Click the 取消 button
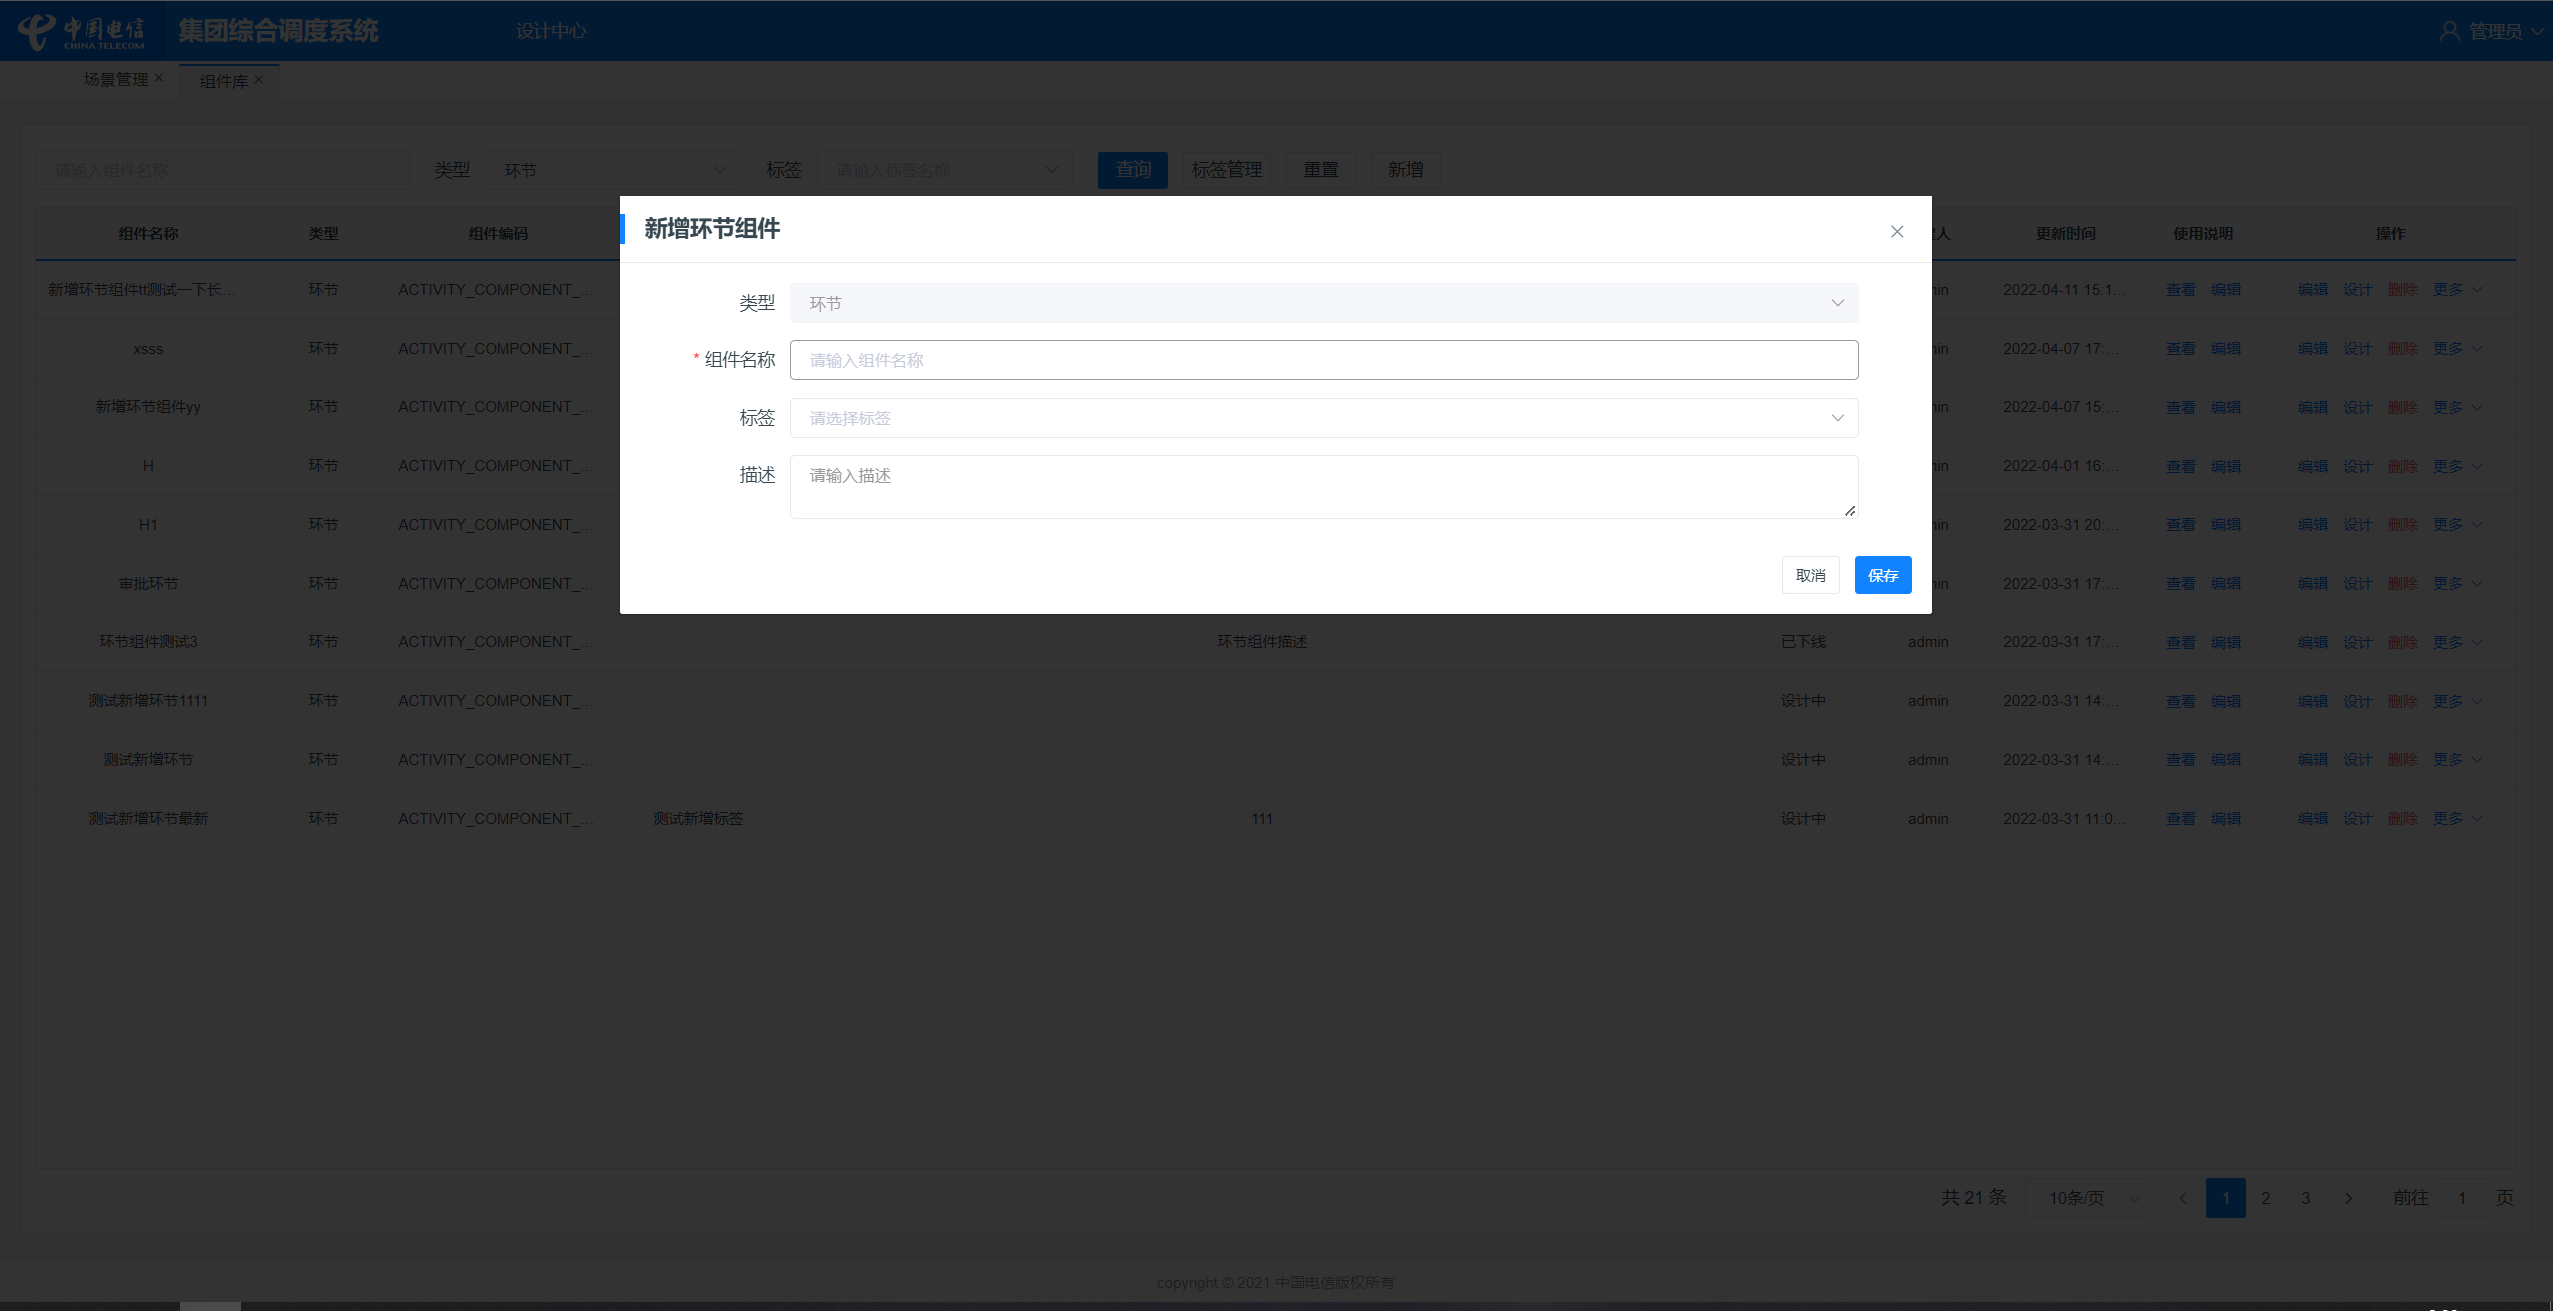 pyautogui.click(x=1811, y=575)
